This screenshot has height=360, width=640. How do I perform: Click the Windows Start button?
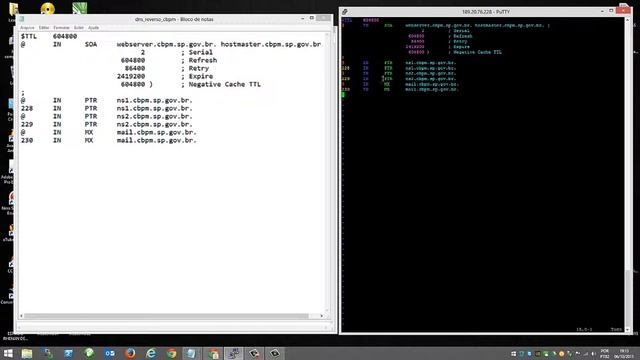coord(8,353)
